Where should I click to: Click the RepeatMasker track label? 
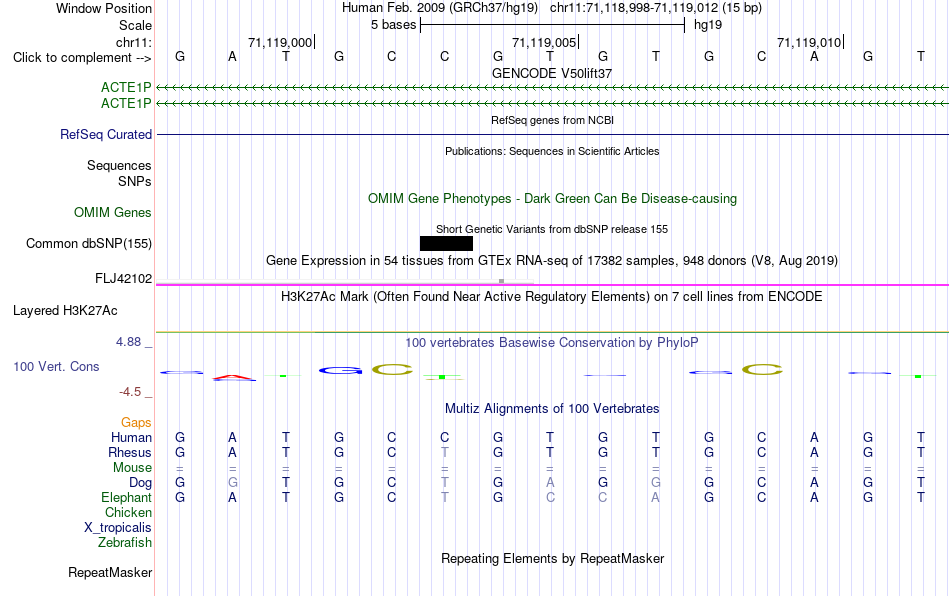point(110,572)
